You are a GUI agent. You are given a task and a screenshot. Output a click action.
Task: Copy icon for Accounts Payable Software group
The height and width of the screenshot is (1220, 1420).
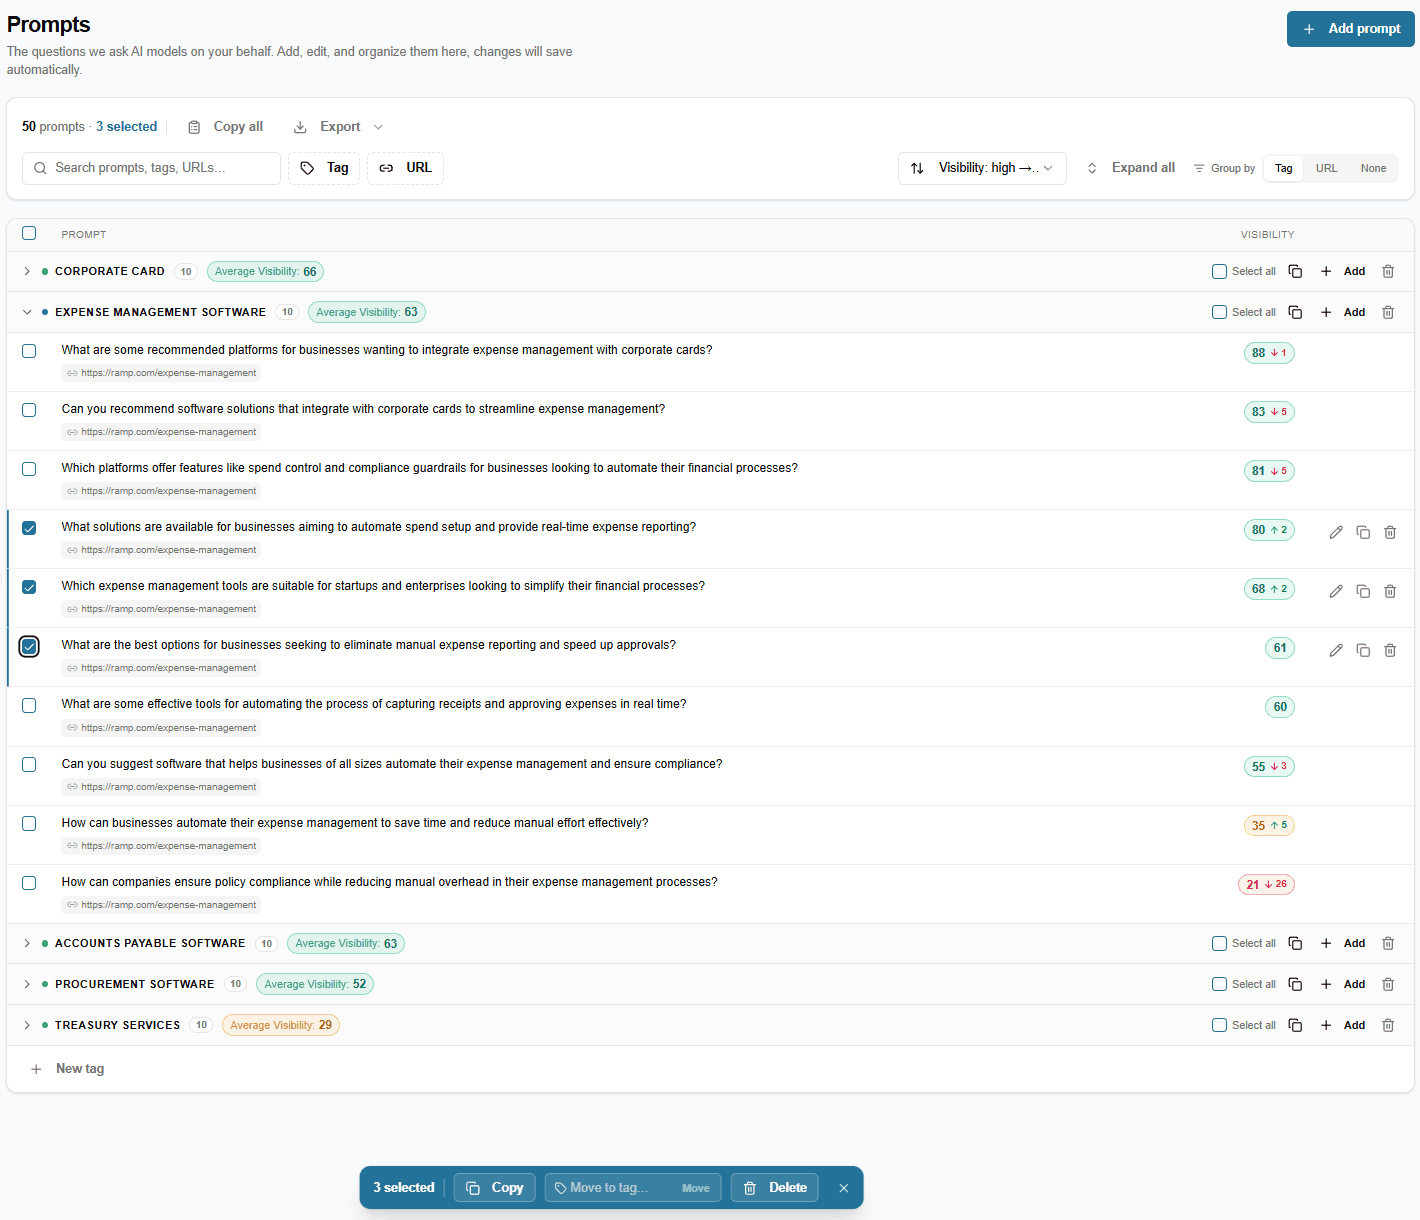pos(1295,943)
